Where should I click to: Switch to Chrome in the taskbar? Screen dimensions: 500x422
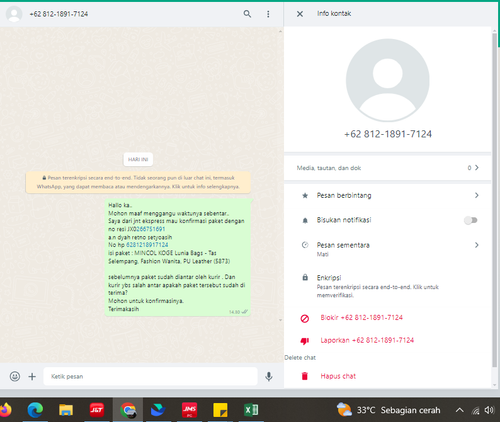pos(128,410)
